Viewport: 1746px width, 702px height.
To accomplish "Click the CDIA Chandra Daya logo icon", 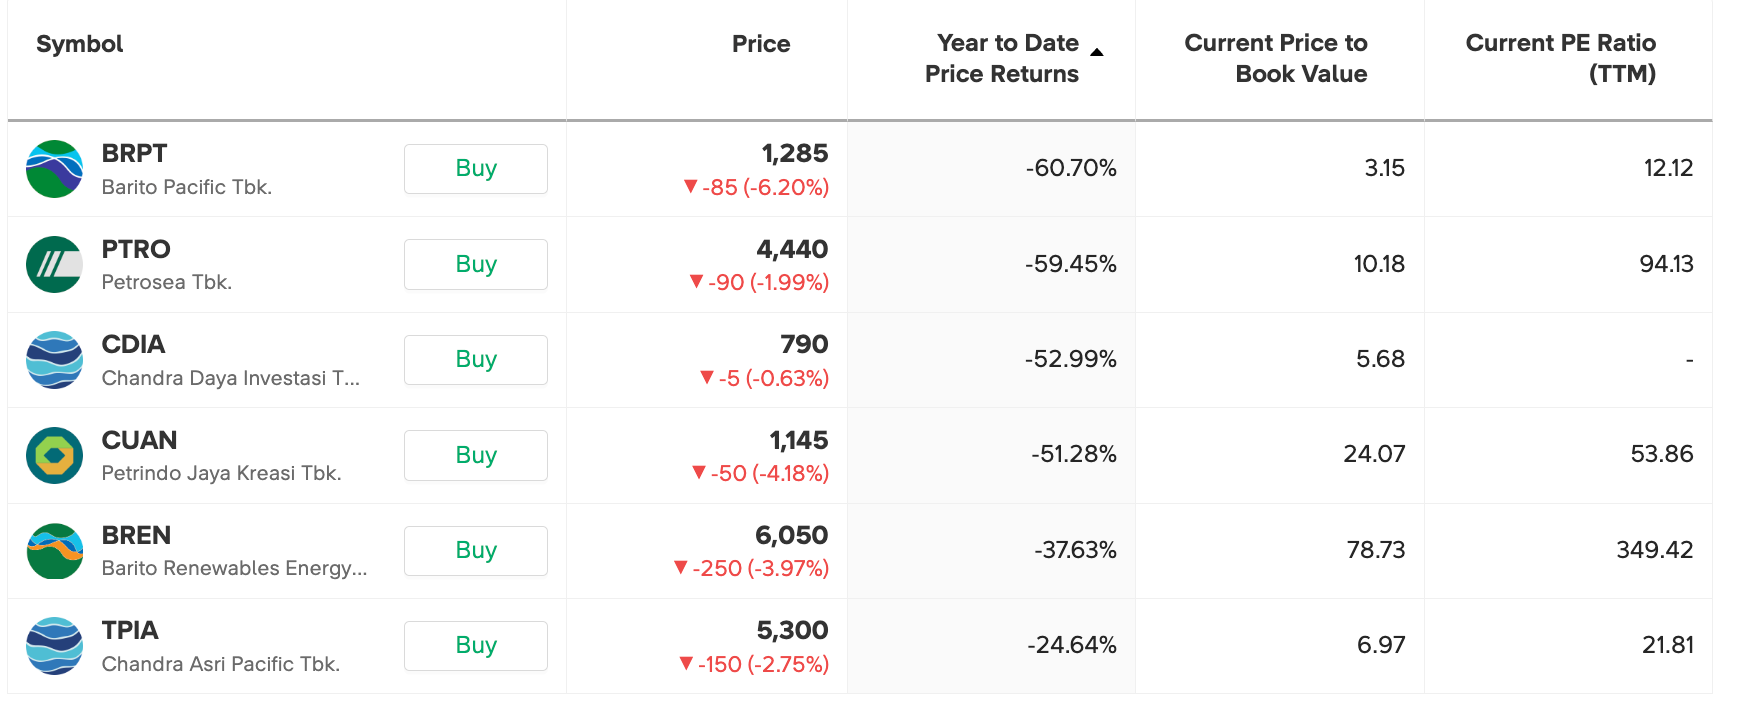I will [x=54, y=360].
